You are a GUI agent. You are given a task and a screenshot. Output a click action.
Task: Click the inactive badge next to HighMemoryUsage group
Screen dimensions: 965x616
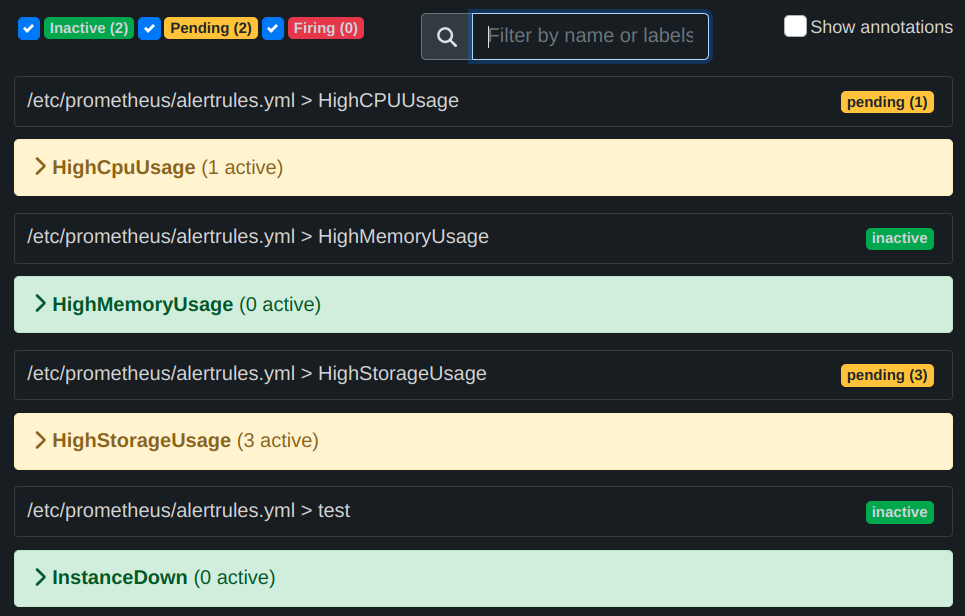[x=899, y=238]
